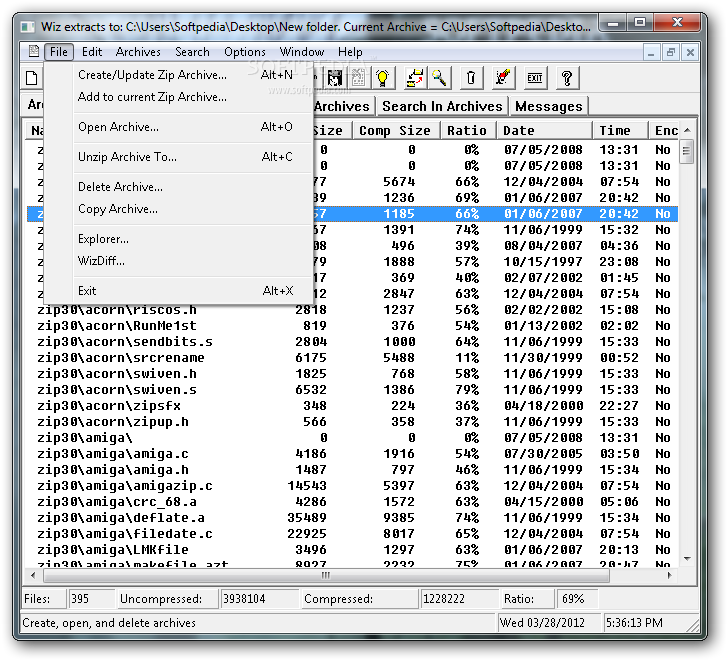Restore the inner archive child window
Viewport: 728px width, 661px height.
pyautogui.click(x=670, y=52)
